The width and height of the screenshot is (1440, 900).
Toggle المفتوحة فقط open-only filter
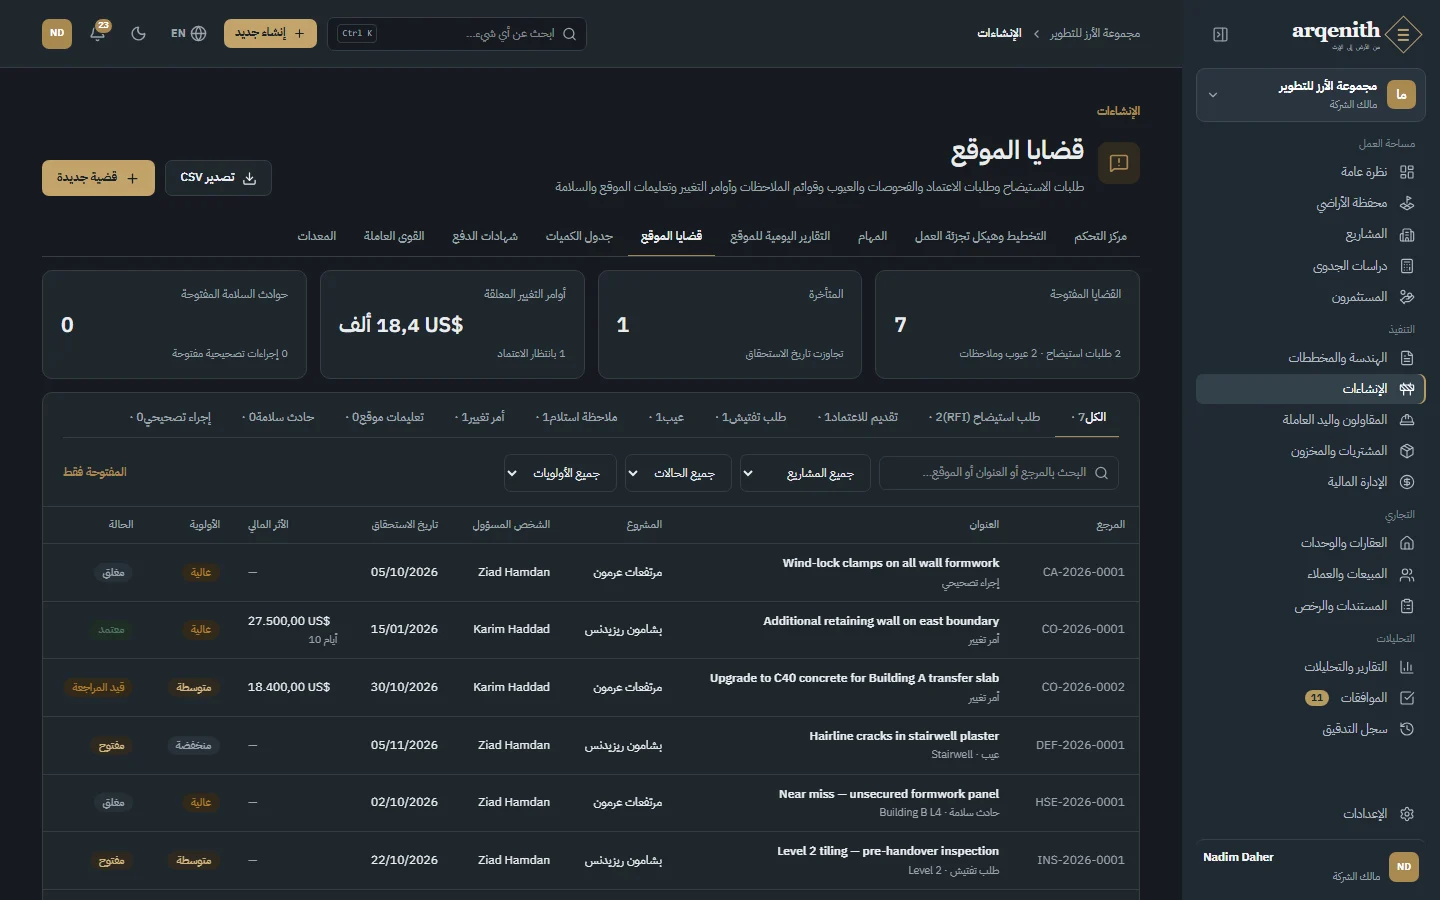pyautogui.click(x=95, y=472)
